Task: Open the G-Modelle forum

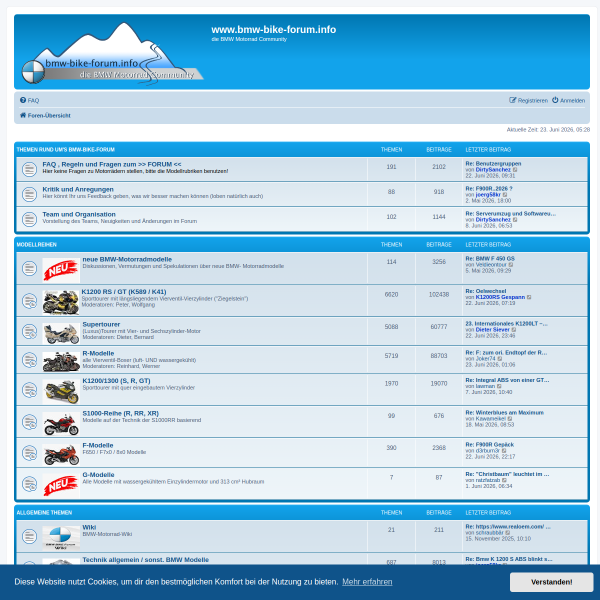Action: coord(98,475)
